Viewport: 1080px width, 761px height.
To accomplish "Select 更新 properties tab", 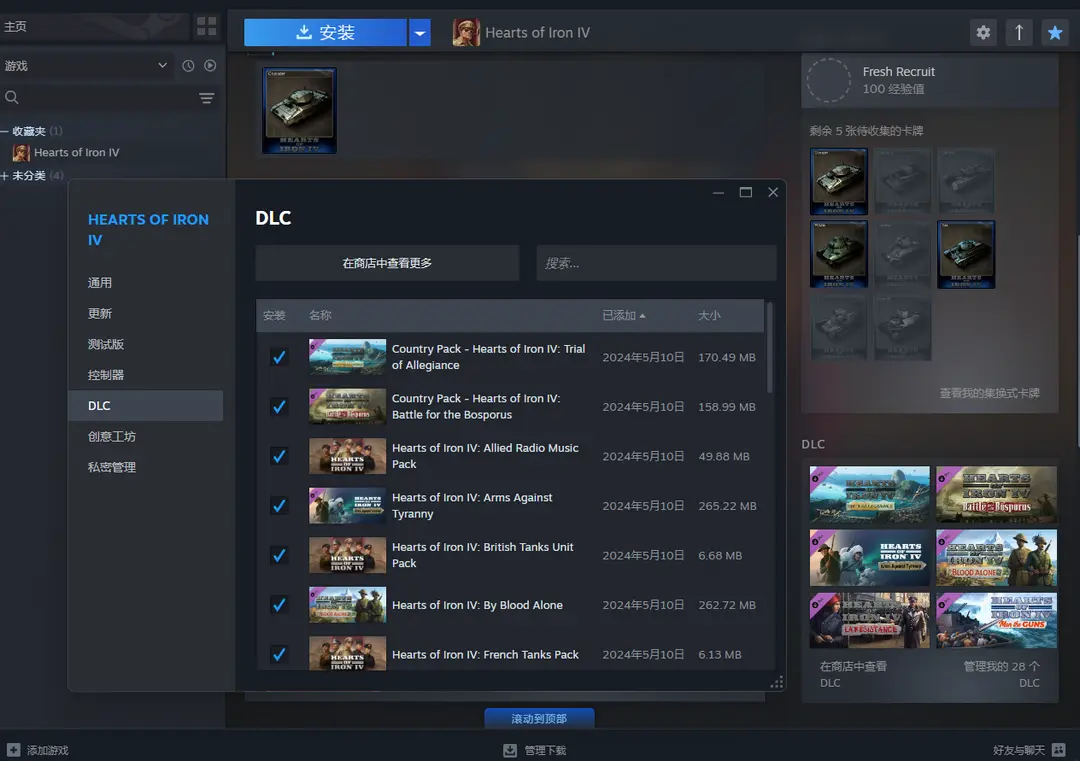I will [x=145, y=313].
